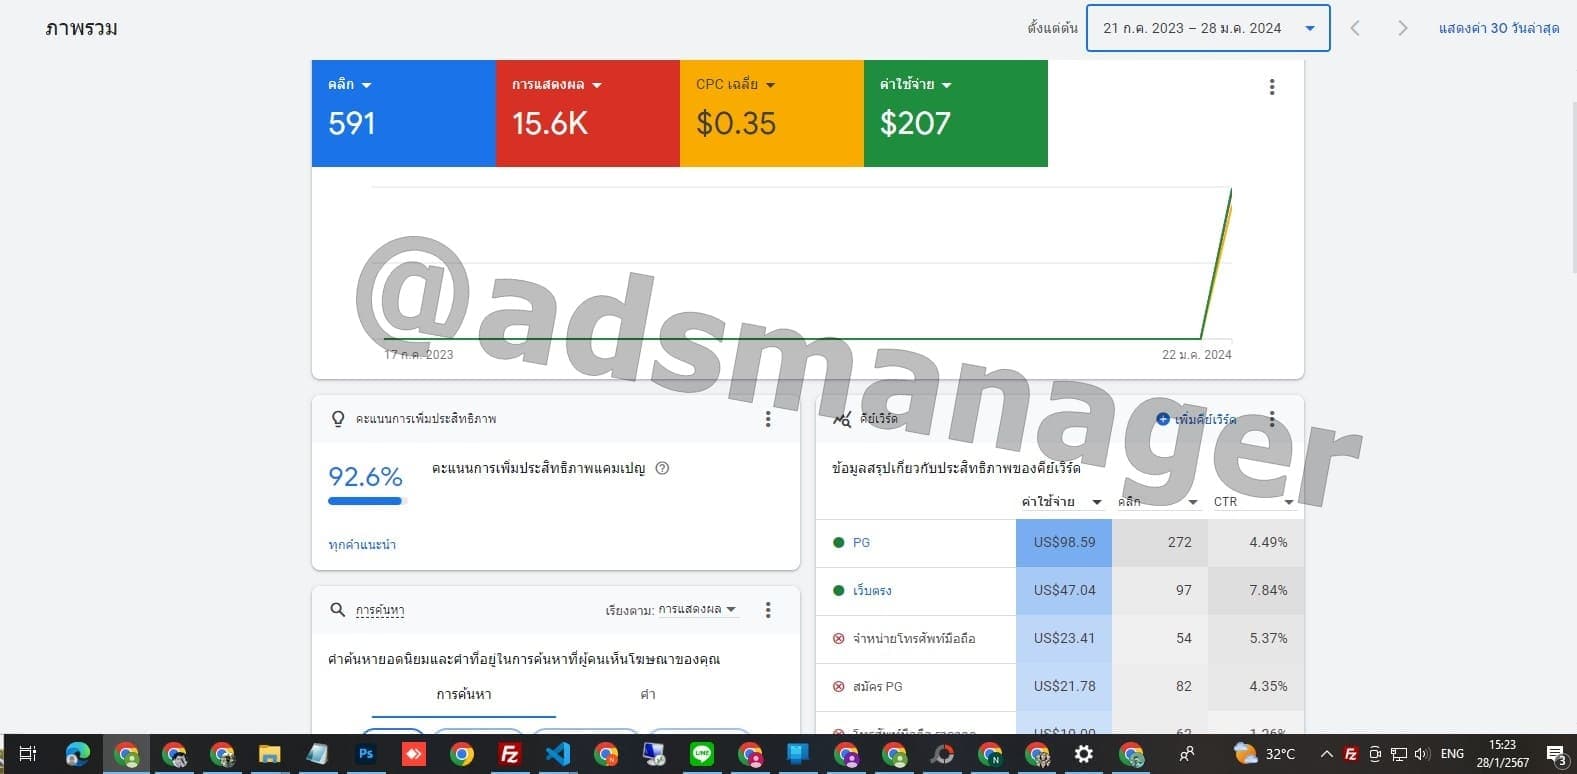1577x774 pixels.
Task: Click the red removed status icon for สมัคร PG
Action: point(838,687)
